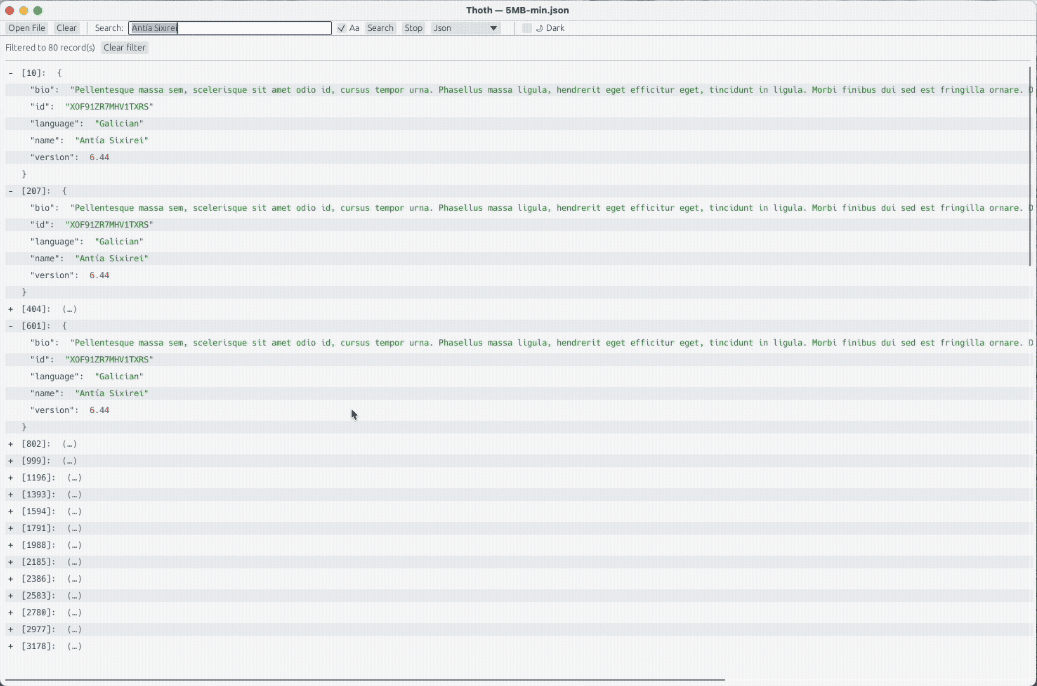Screen dimensions: 1037x686
Task: Collapse record [207]
Action: pos(11,191)
